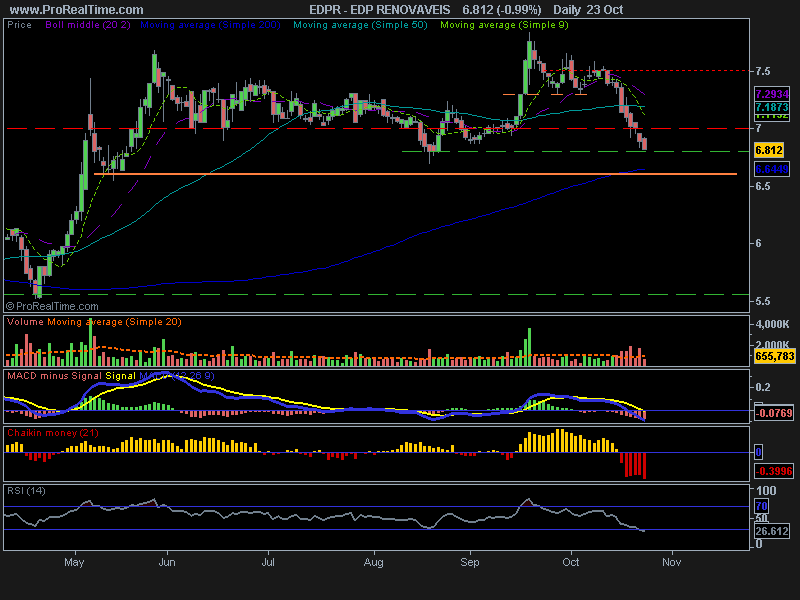800x600 pixels.
Task: Click the May date axis label
Action: tap(74, 562)
